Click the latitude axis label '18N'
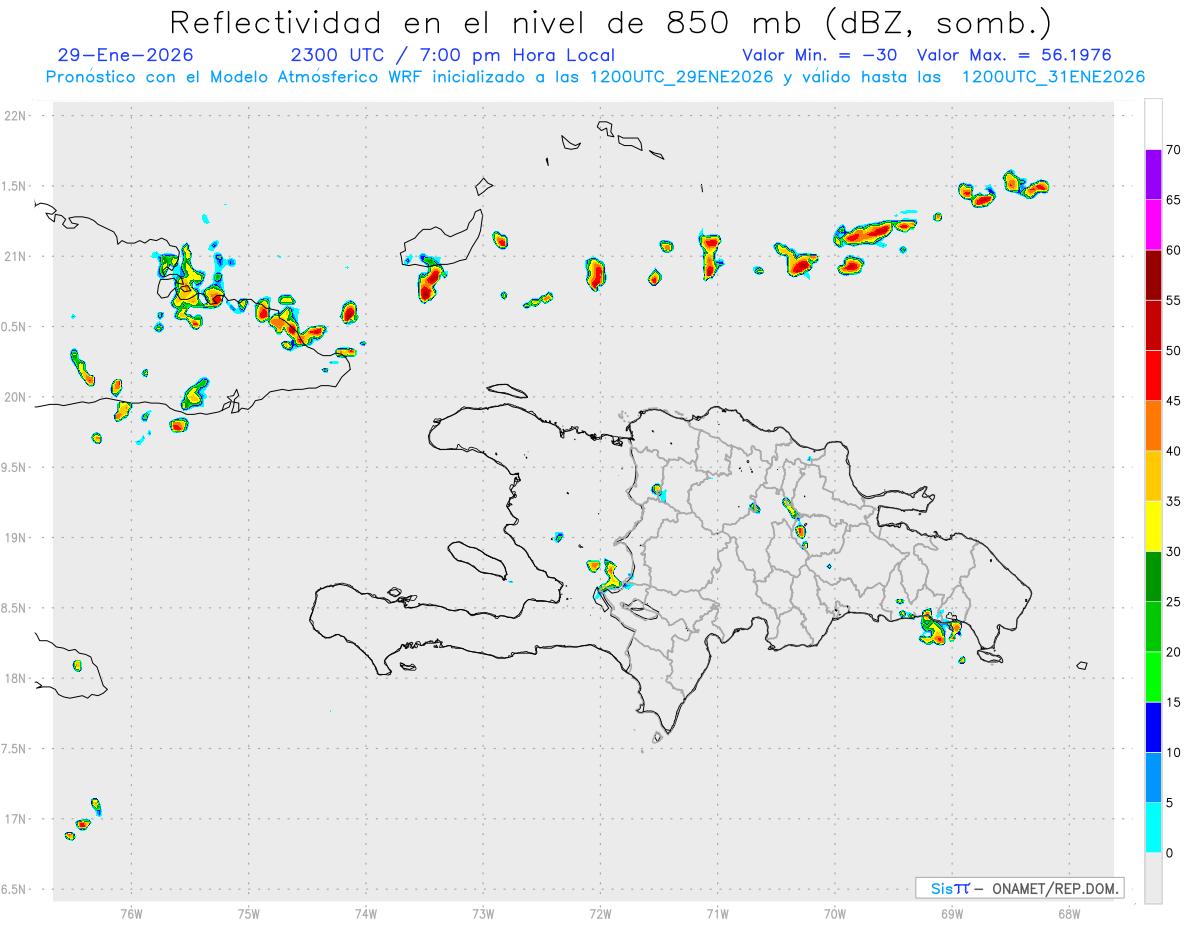Image resolution: width=1200 pixels, height=927 pixels. [x=16, y=679]
